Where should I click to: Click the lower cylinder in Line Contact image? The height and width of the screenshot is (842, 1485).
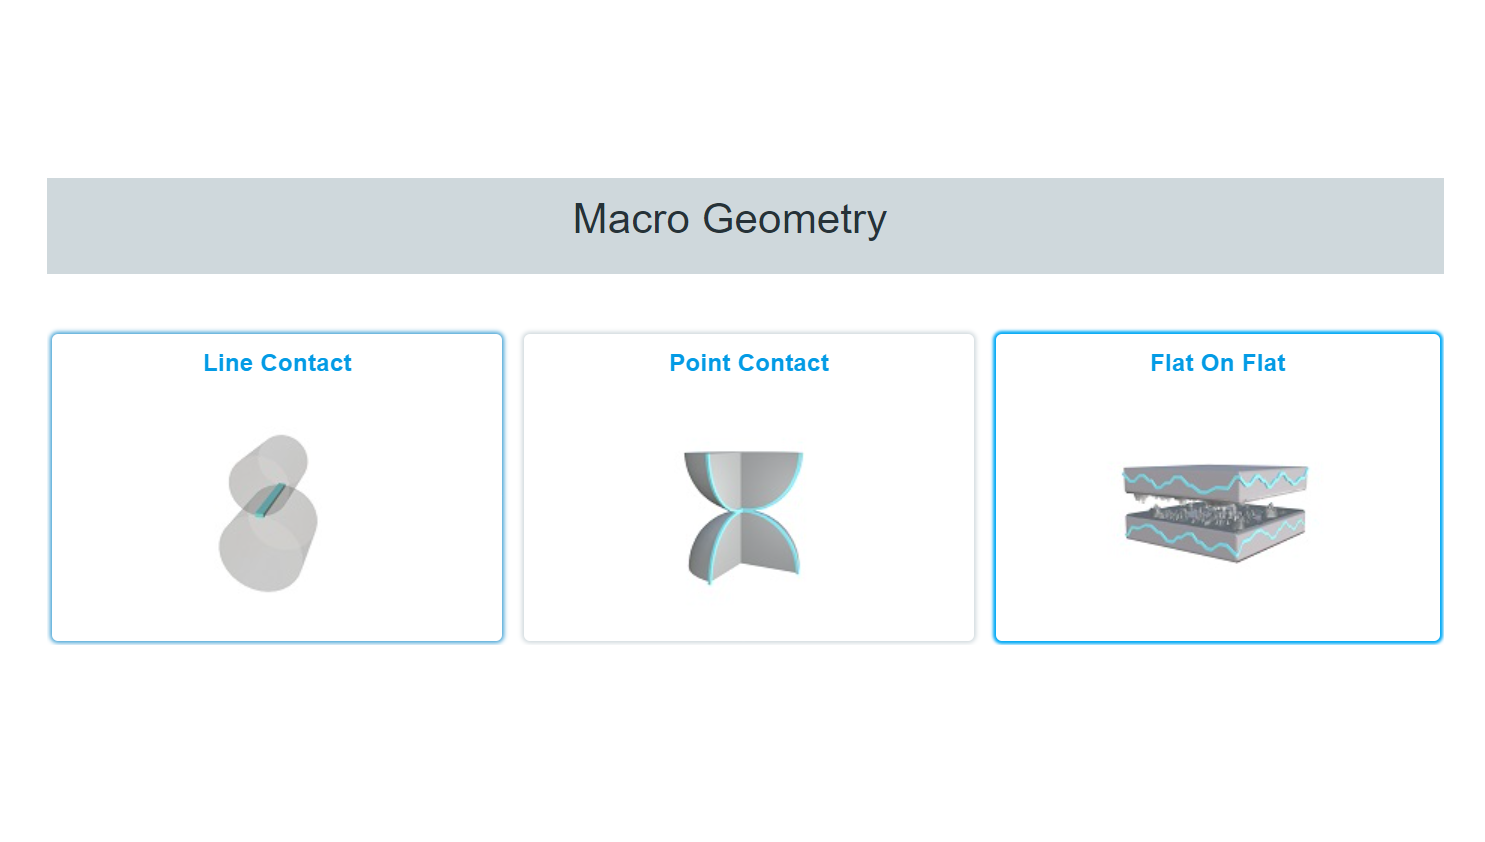tap(260, 555)
